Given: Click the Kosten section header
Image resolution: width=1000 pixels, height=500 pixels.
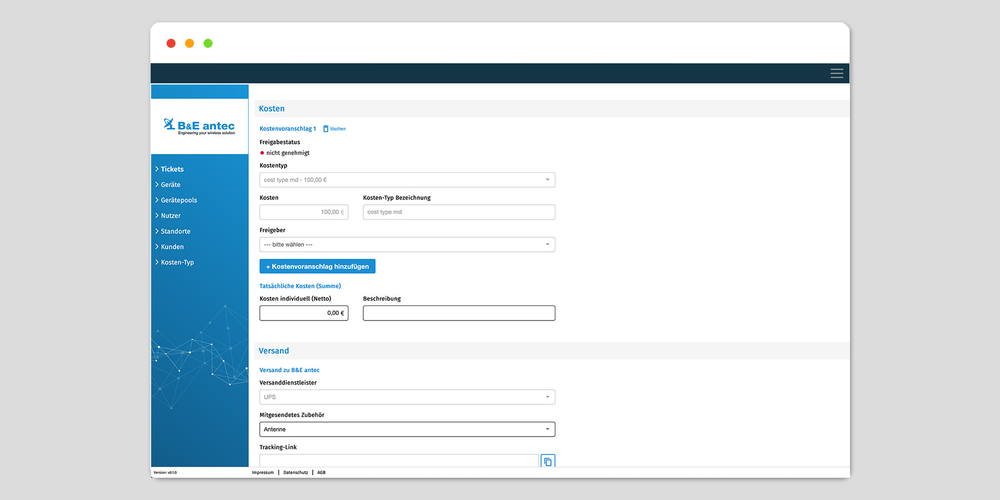Looking at the screenshot, I should click(x=552, y=108).
